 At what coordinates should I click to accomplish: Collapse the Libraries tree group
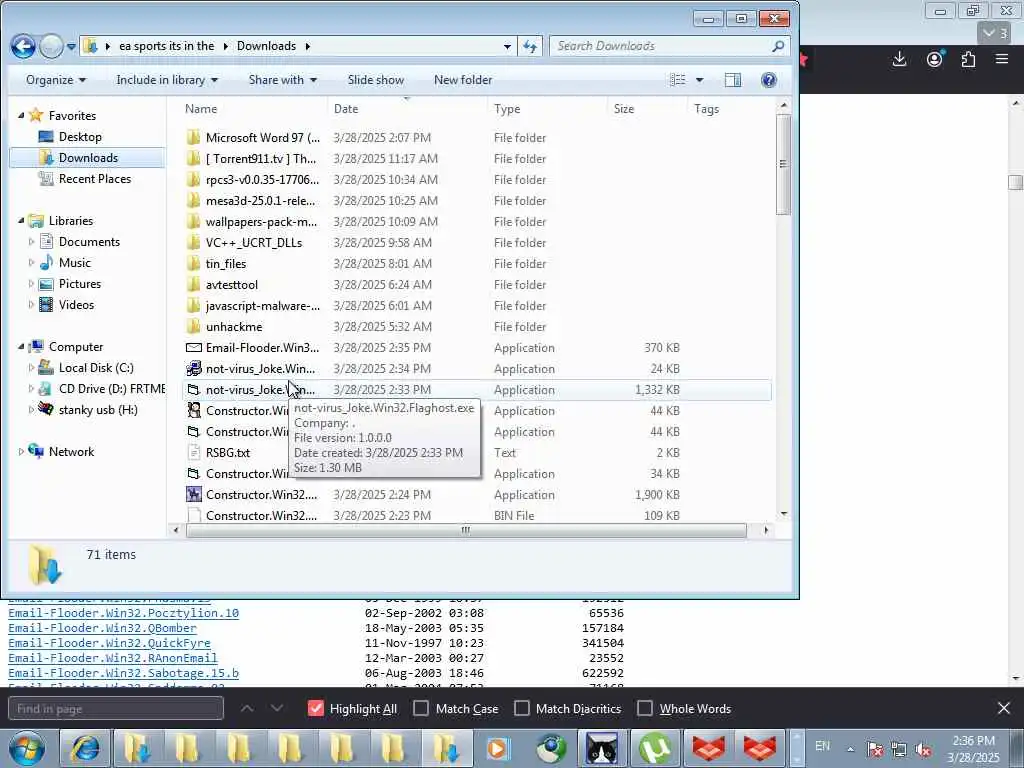pyautogui.click(x=21, y=221)
